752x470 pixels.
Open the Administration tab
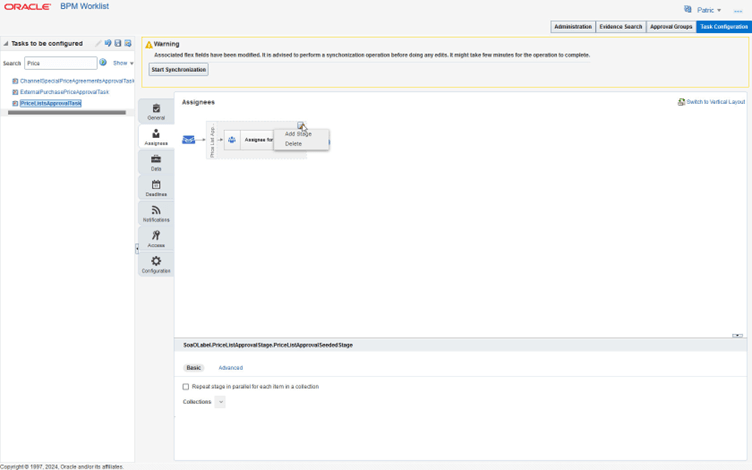point(573,27)
